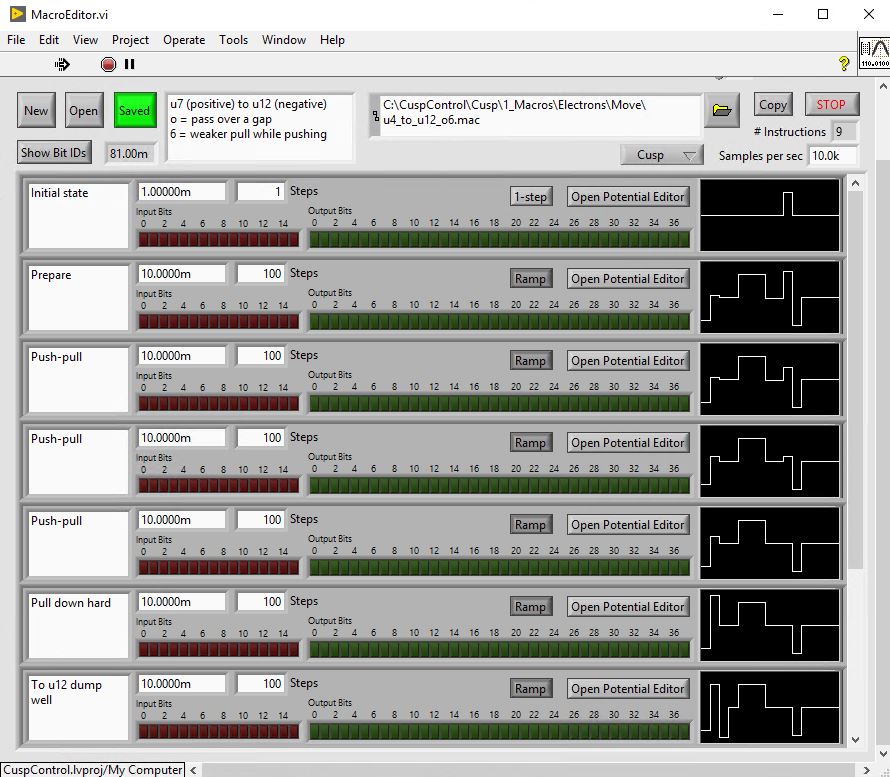Change the 1-step mode of Initial state row
The height and width of the screenshot is (777, 890).
tap(530, 197)
